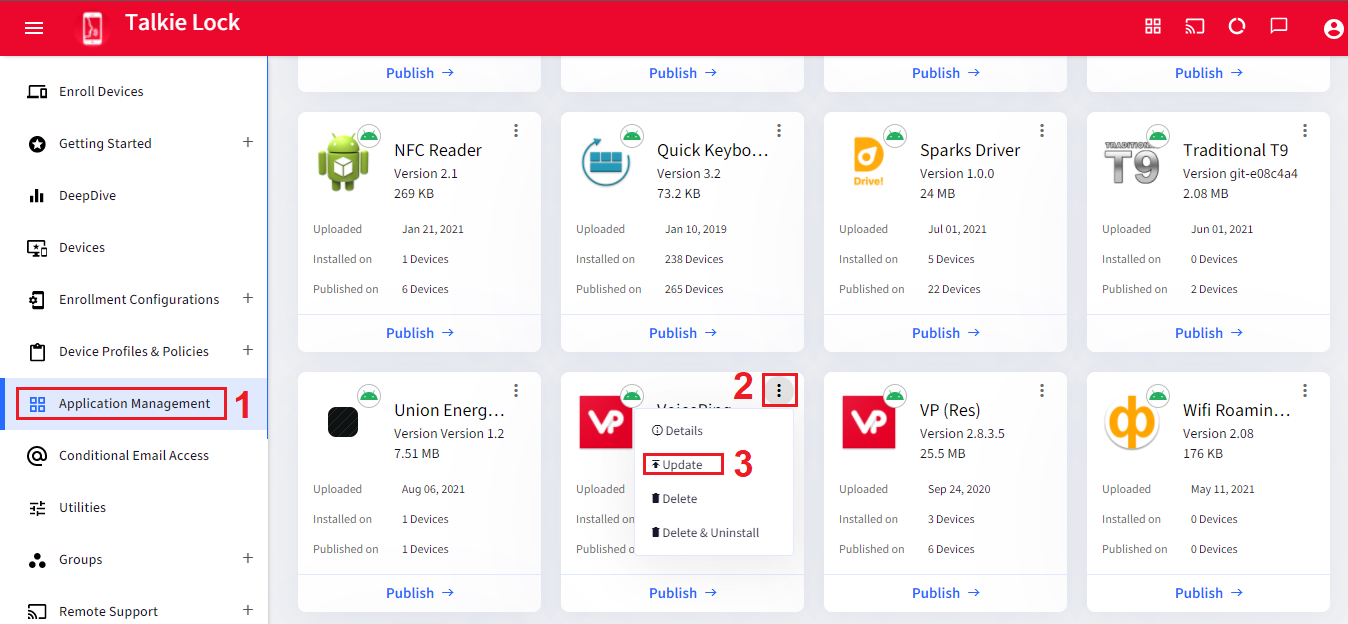Click the Wifi Roaming app logo
The width and height of the screenshot is (1348, 624).
pyautogui.click(x=1132, y=422)
